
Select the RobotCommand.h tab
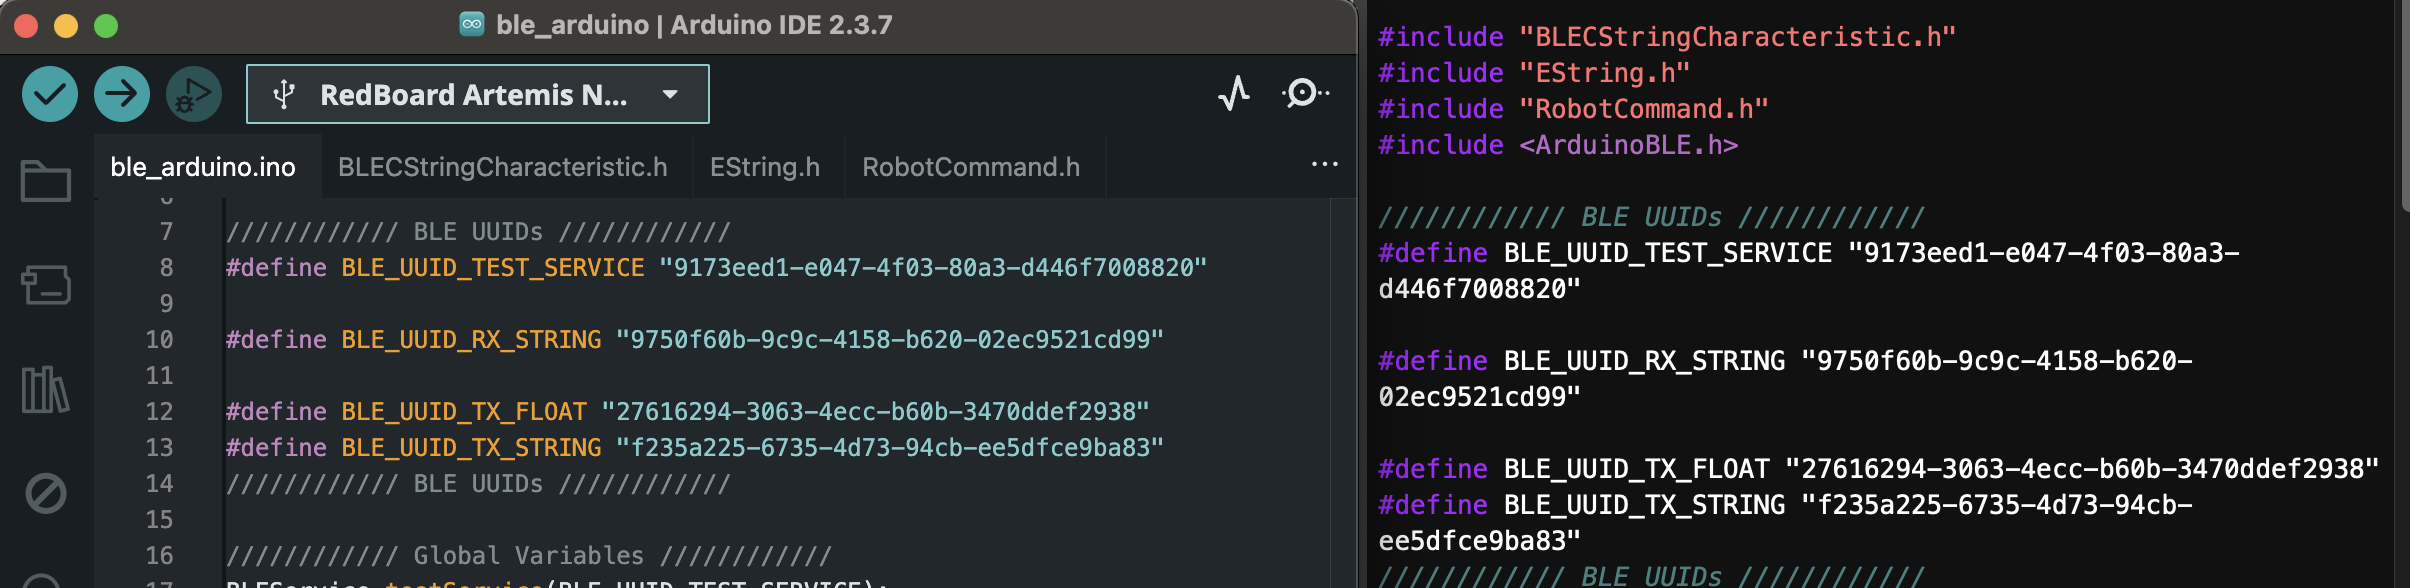[x=971, y=167]
